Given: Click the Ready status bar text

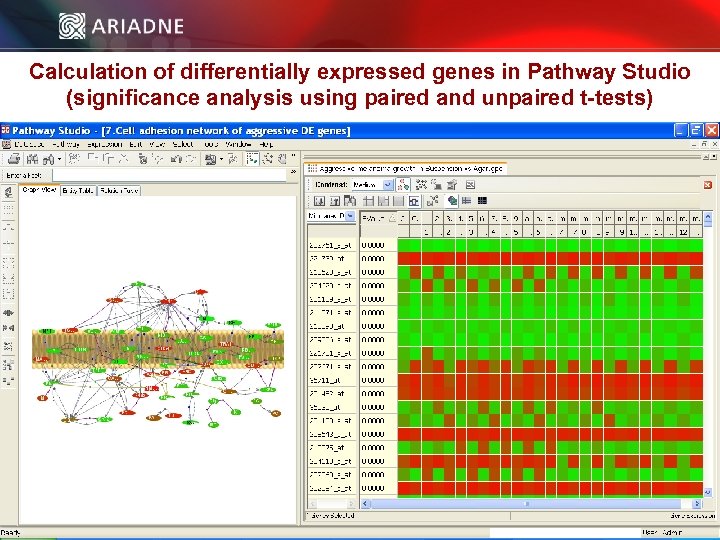Looking at the screenshot, I should tap(10, 533).
